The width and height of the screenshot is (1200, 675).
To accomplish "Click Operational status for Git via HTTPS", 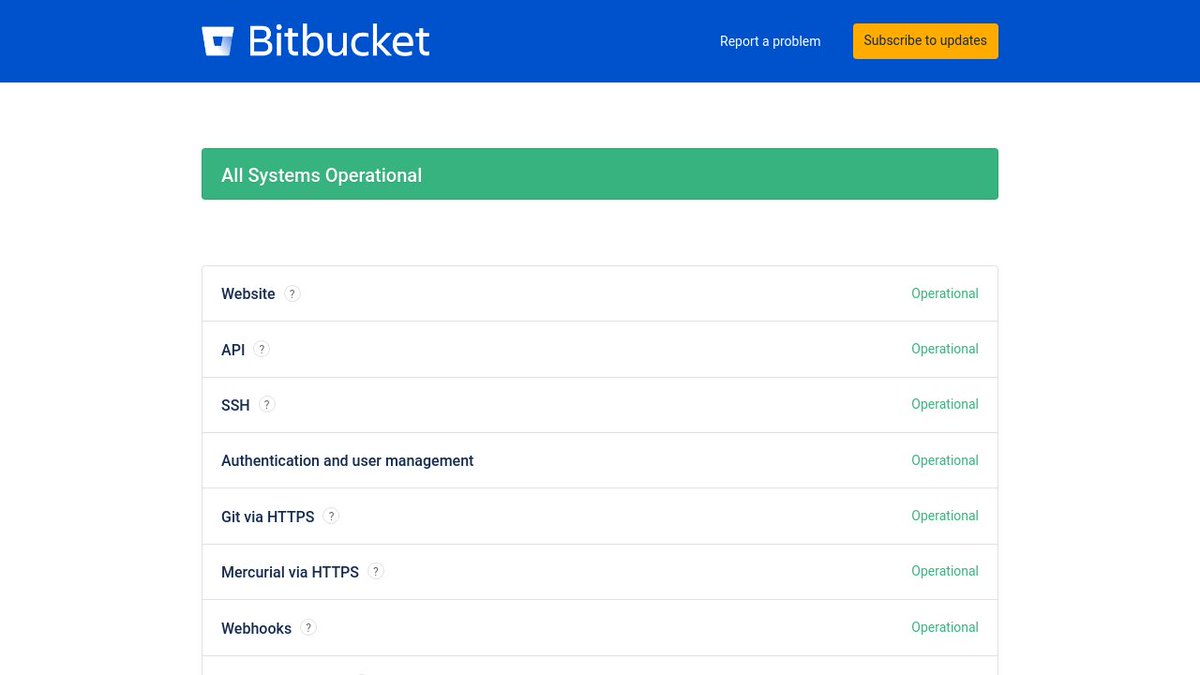I will click(x=945, y=516).
